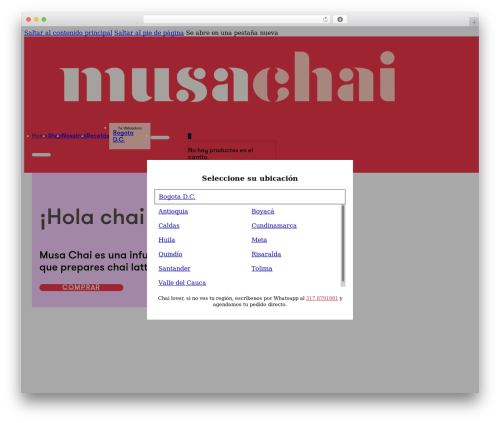Click the gray bar button below Home menu
The width and height of the screenshot is (500, 423).
[41, 155]
